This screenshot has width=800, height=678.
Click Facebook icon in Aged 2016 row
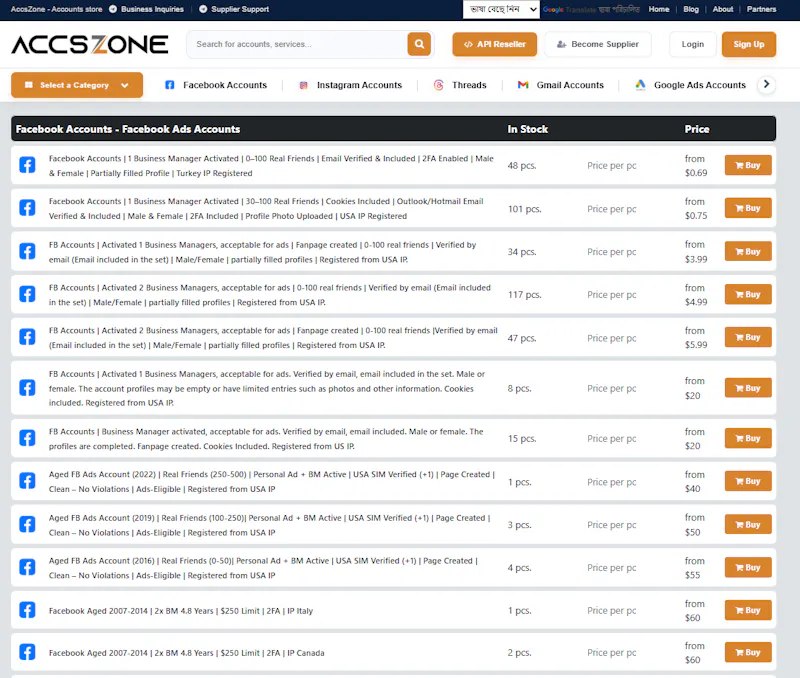coord(28,567)
